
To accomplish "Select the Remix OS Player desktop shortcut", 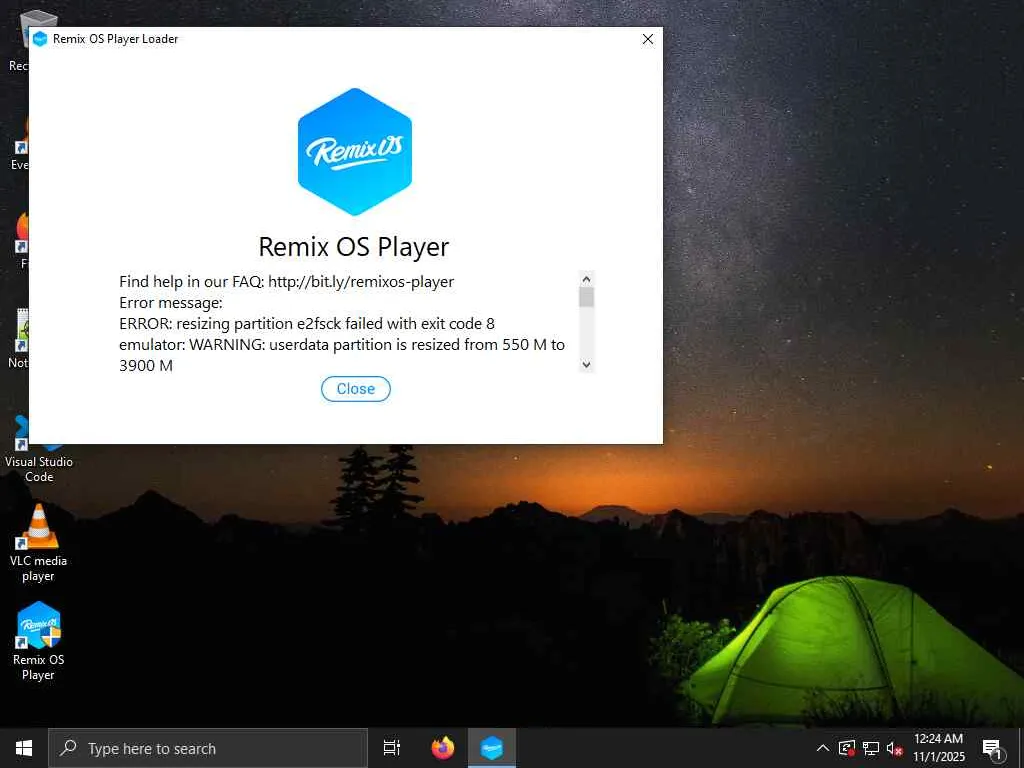I will tap(39, 641).
